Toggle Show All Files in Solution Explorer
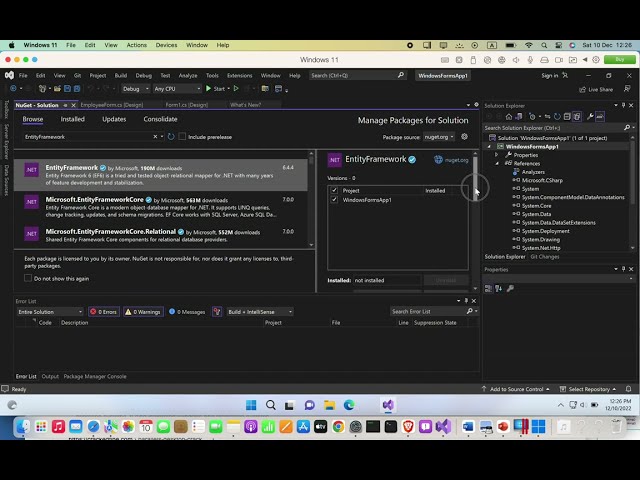Screen dimensions: 640x480 pyautogui.click(x=577, y=117)
